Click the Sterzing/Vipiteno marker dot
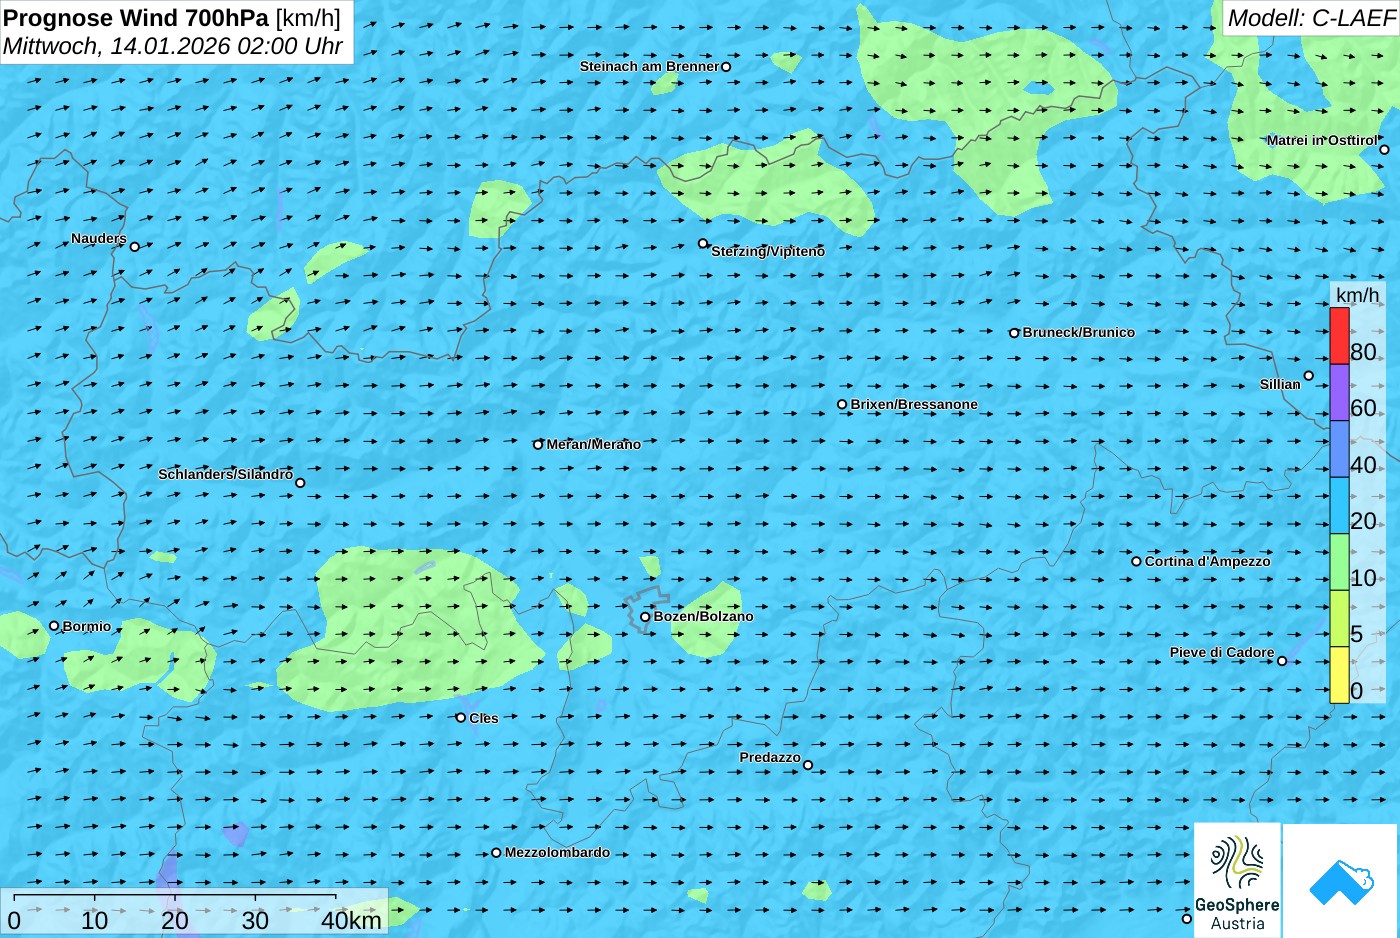Viewport: 1400px width, 938px height. click(x=703, y=243)
